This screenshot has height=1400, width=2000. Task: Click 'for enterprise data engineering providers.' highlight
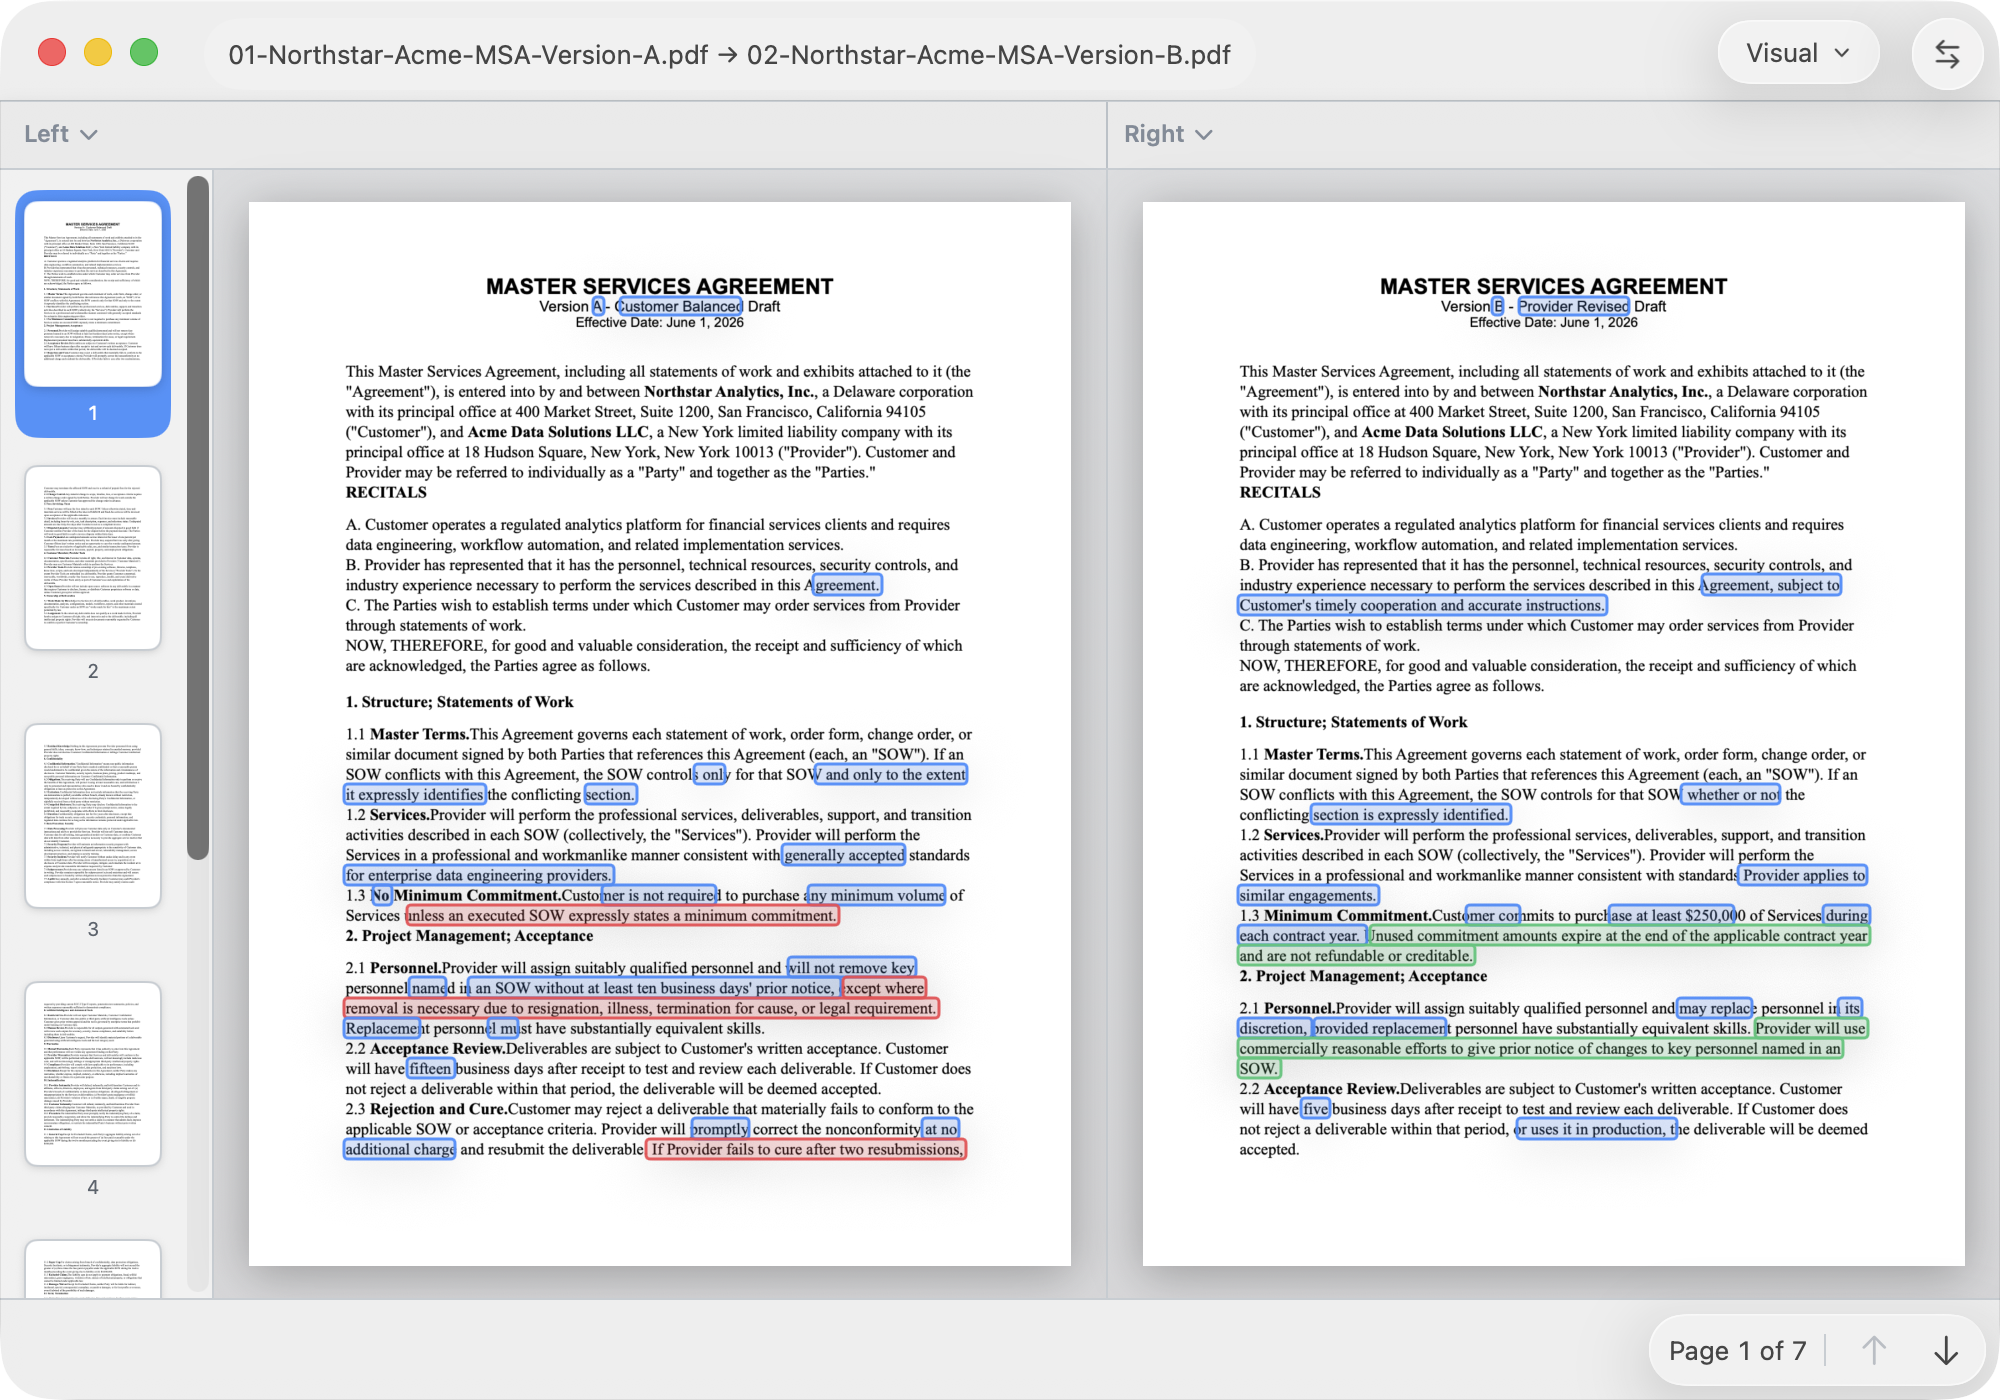click(x=478, y=875)
